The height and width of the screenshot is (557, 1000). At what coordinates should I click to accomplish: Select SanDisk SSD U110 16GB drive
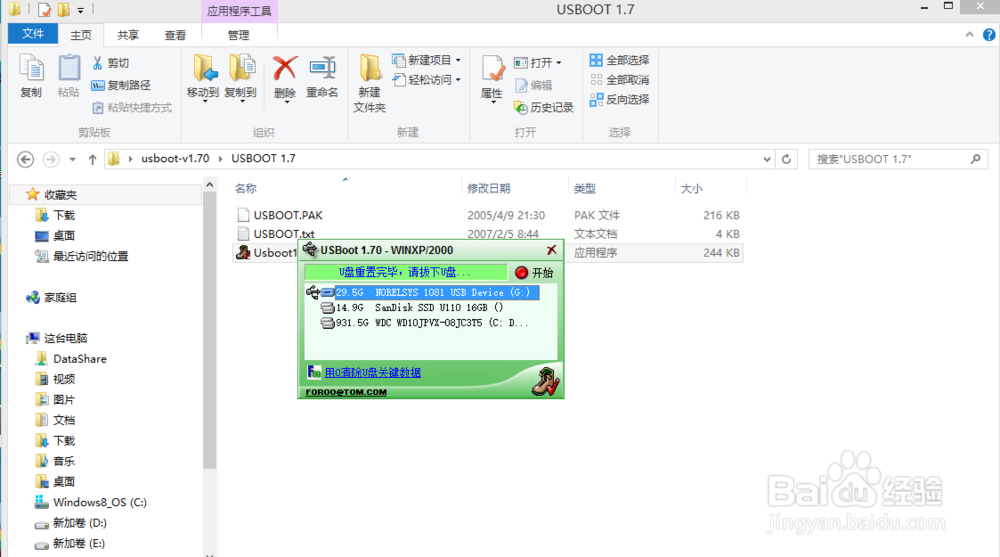point(419,308)
